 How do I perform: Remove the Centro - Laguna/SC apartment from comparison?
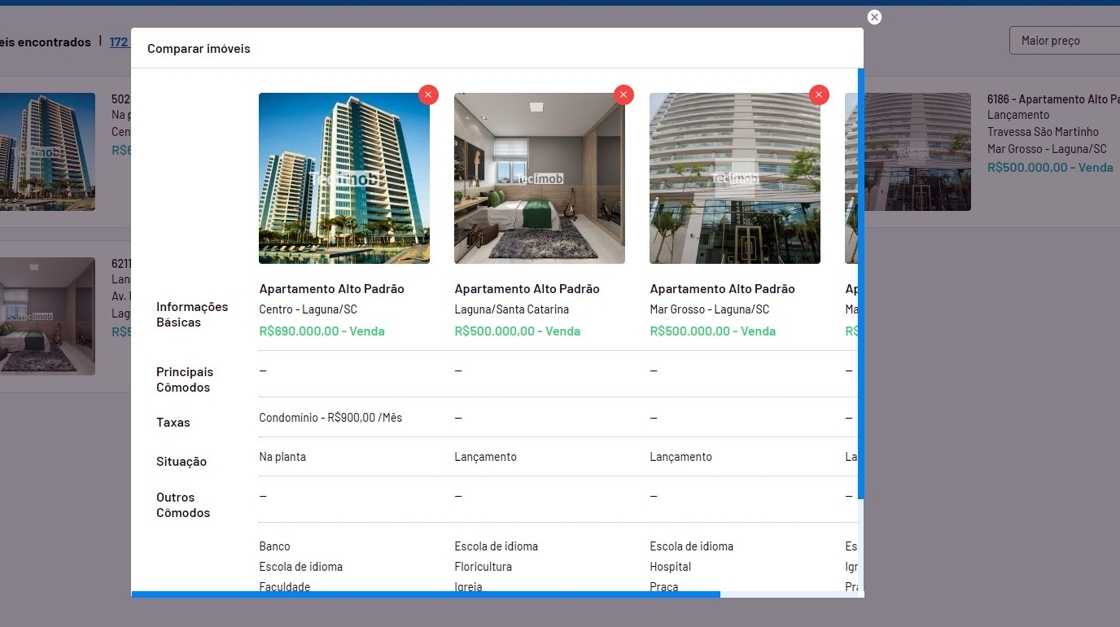[x=428, y=94]
